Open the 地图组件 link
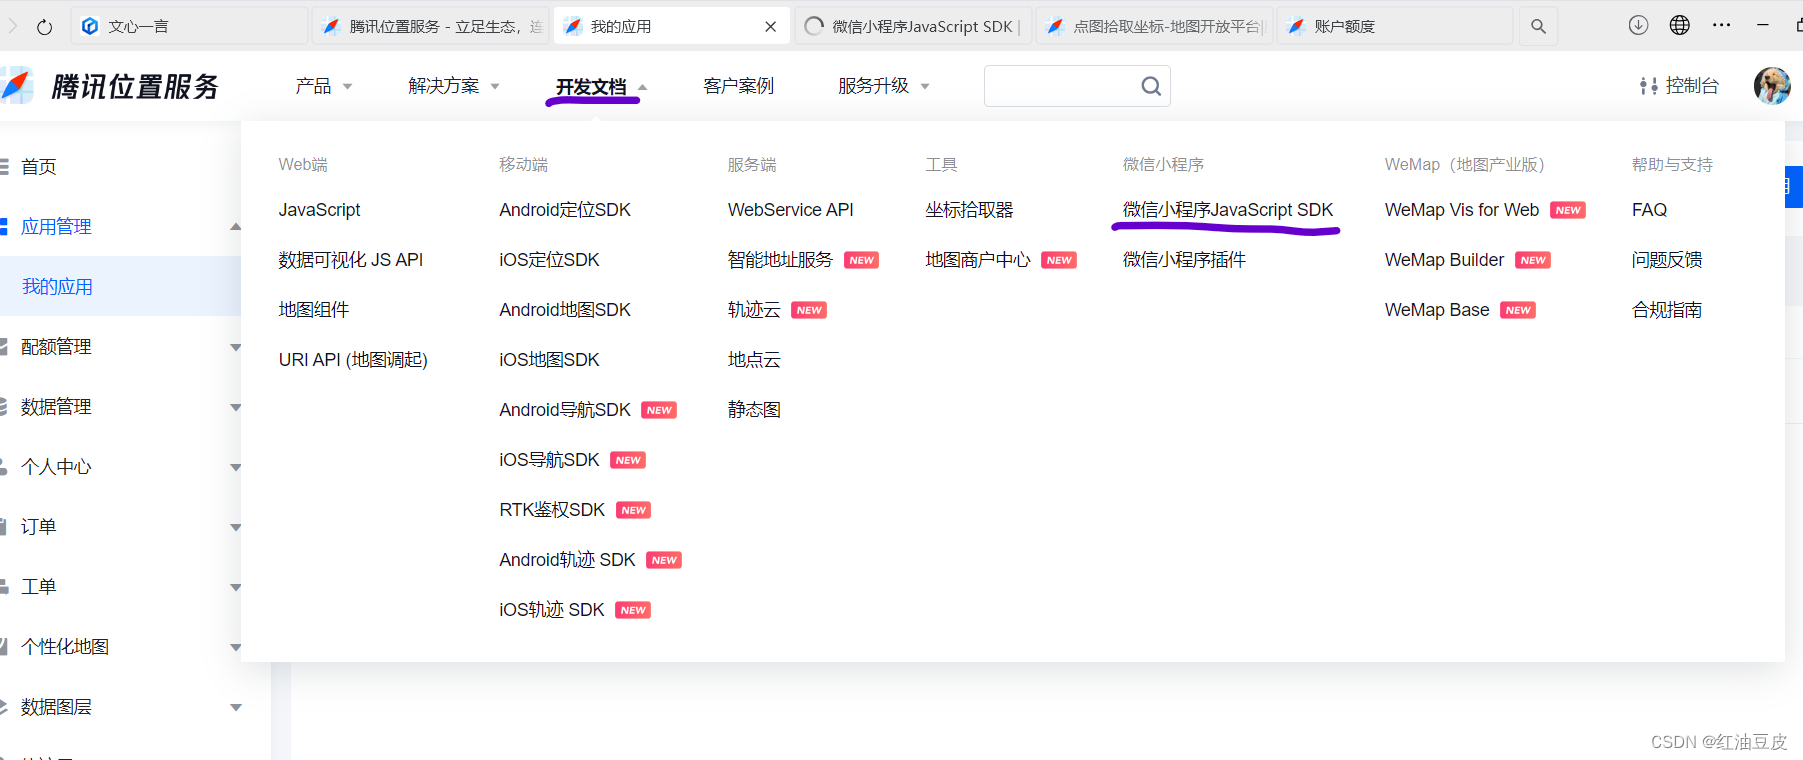 click(314, 310)
